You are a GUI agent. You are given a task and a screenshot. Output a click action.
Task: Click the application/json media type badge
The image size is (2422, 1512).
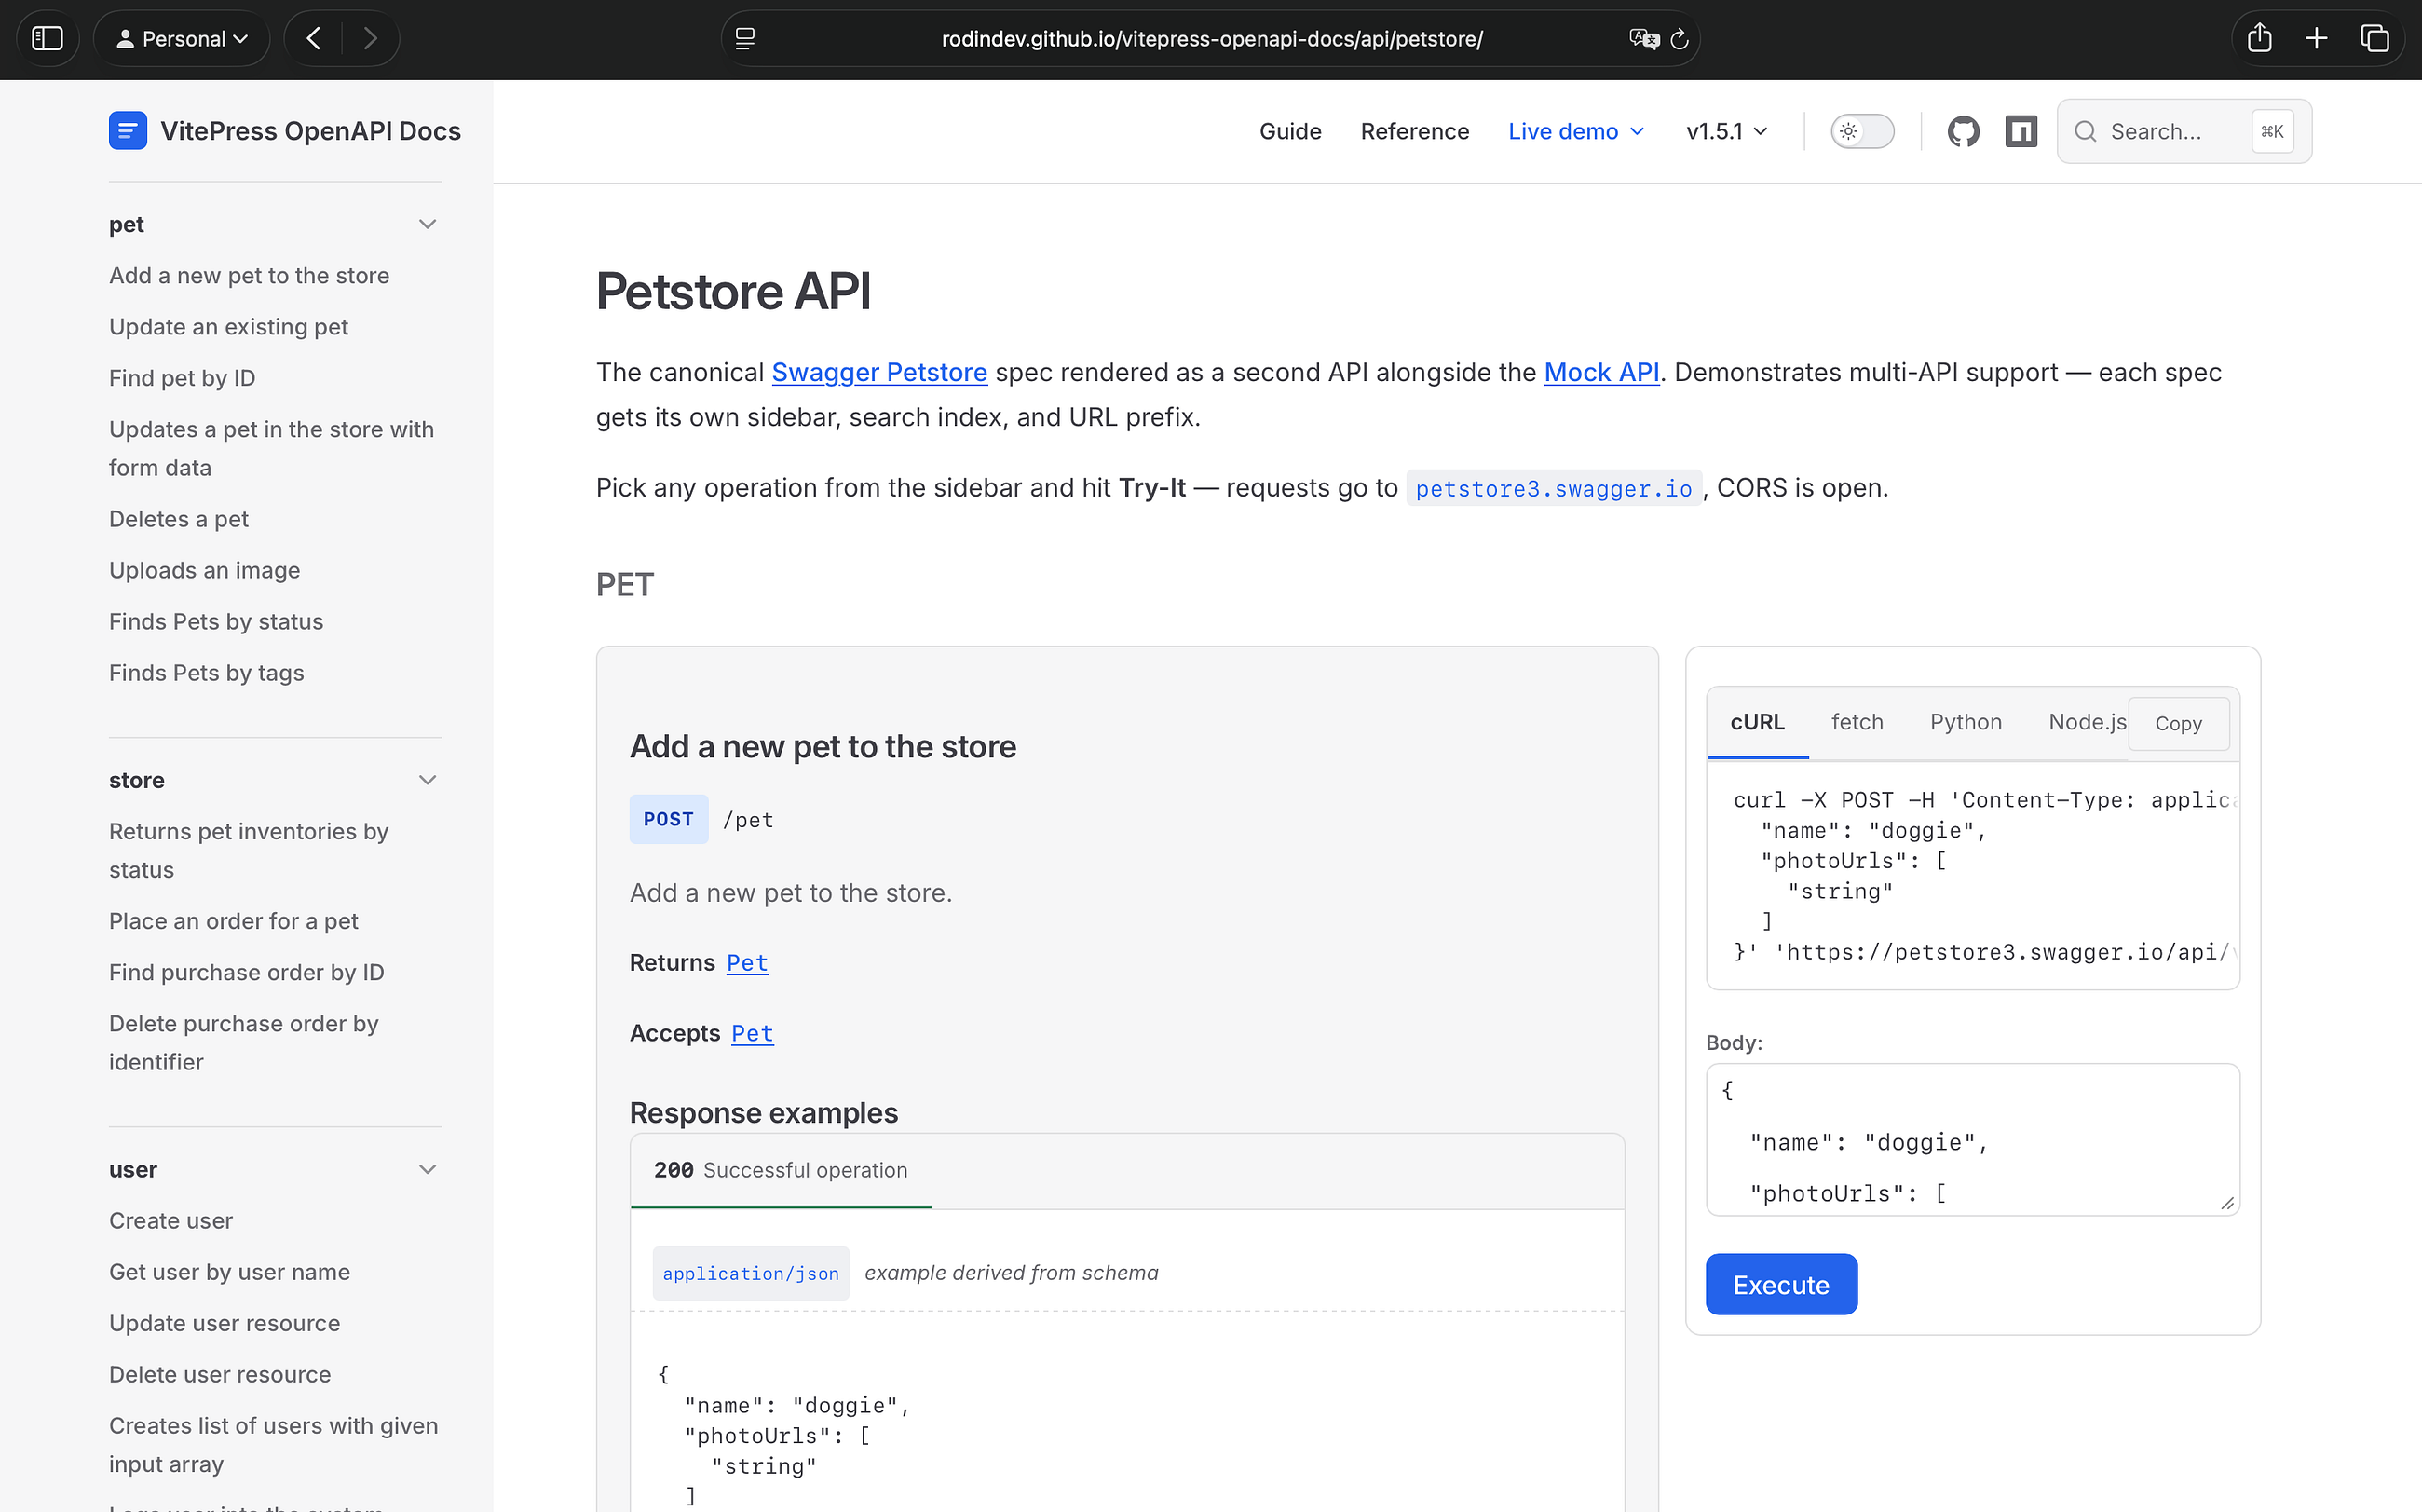click(751, 1273)
